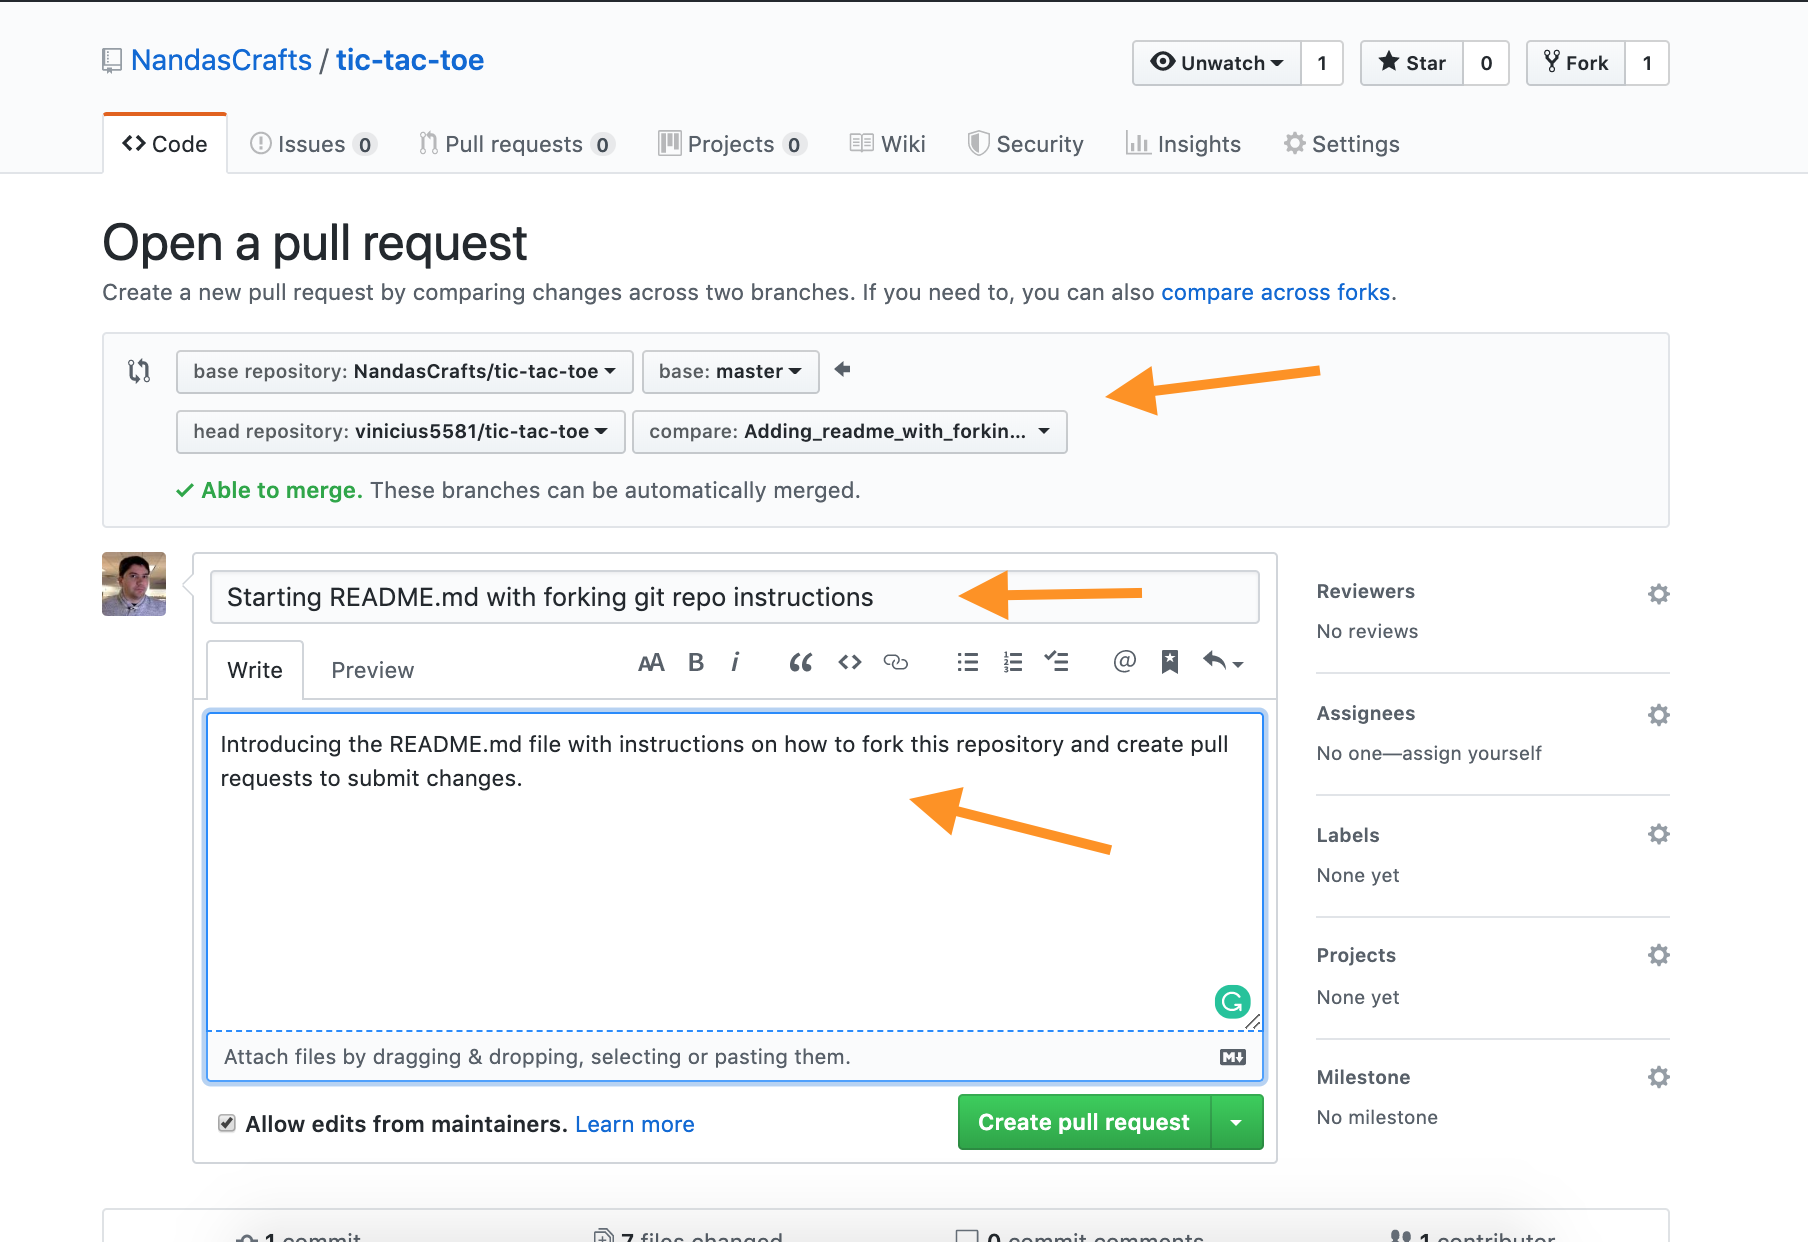Open the Issues tab
The height and width of the screenshot is (1242, 1808).
pos(313,144)
